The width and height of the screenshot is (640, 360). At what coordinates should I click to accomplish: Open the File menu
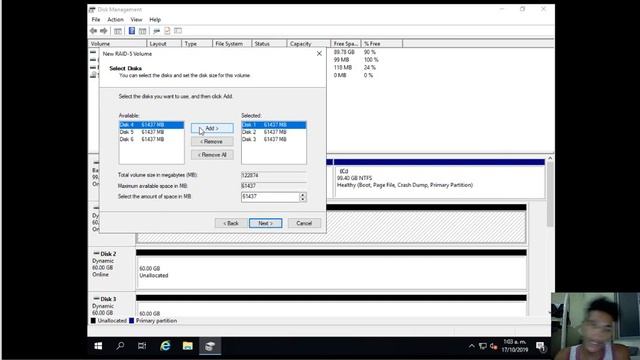pyautogui.click(x=96, y=20)
